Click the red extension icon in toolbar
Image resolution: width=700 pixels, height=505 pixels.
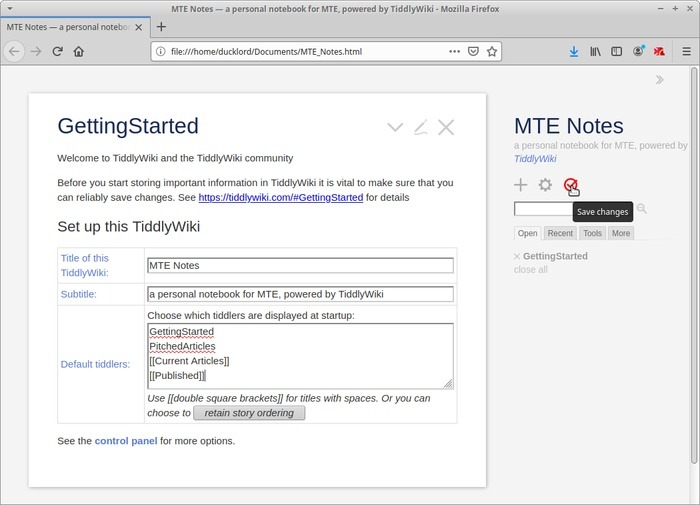tap(659, 52)
